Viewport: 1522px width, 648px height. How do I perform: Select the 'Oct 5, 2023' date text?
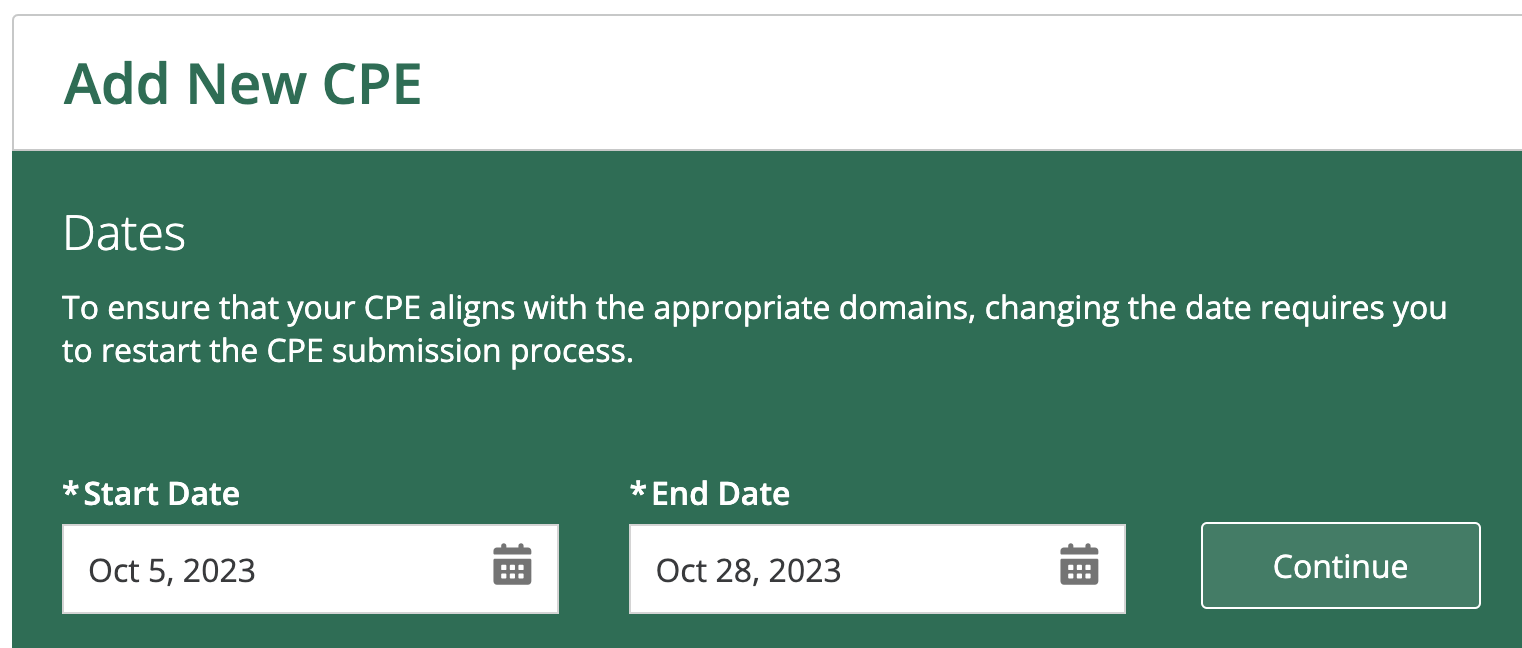click(x=172, y=571)
